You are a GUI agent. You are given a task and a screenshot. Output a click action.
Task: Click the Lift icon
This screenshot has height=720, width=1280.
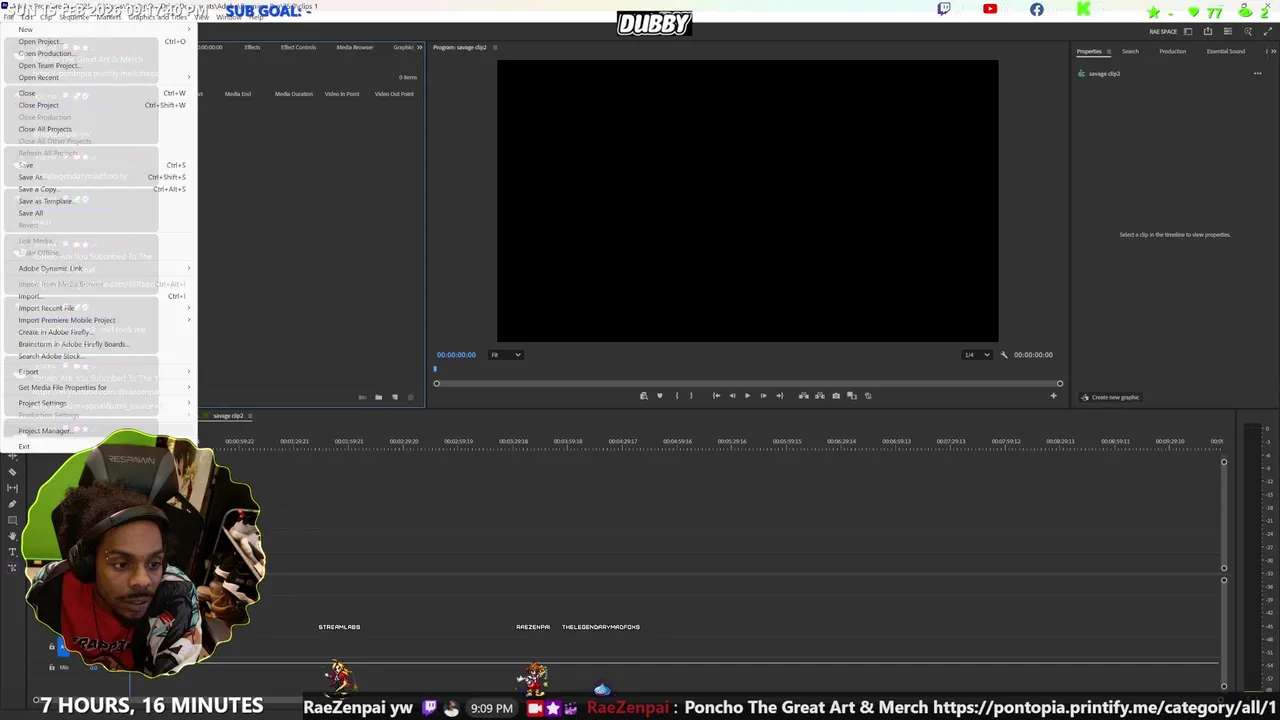(803, 396)
